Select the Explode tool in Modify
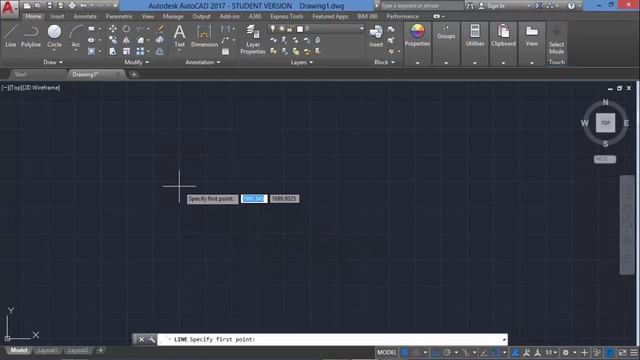Viewport: 640px width, 360px height. coord(160,40)
